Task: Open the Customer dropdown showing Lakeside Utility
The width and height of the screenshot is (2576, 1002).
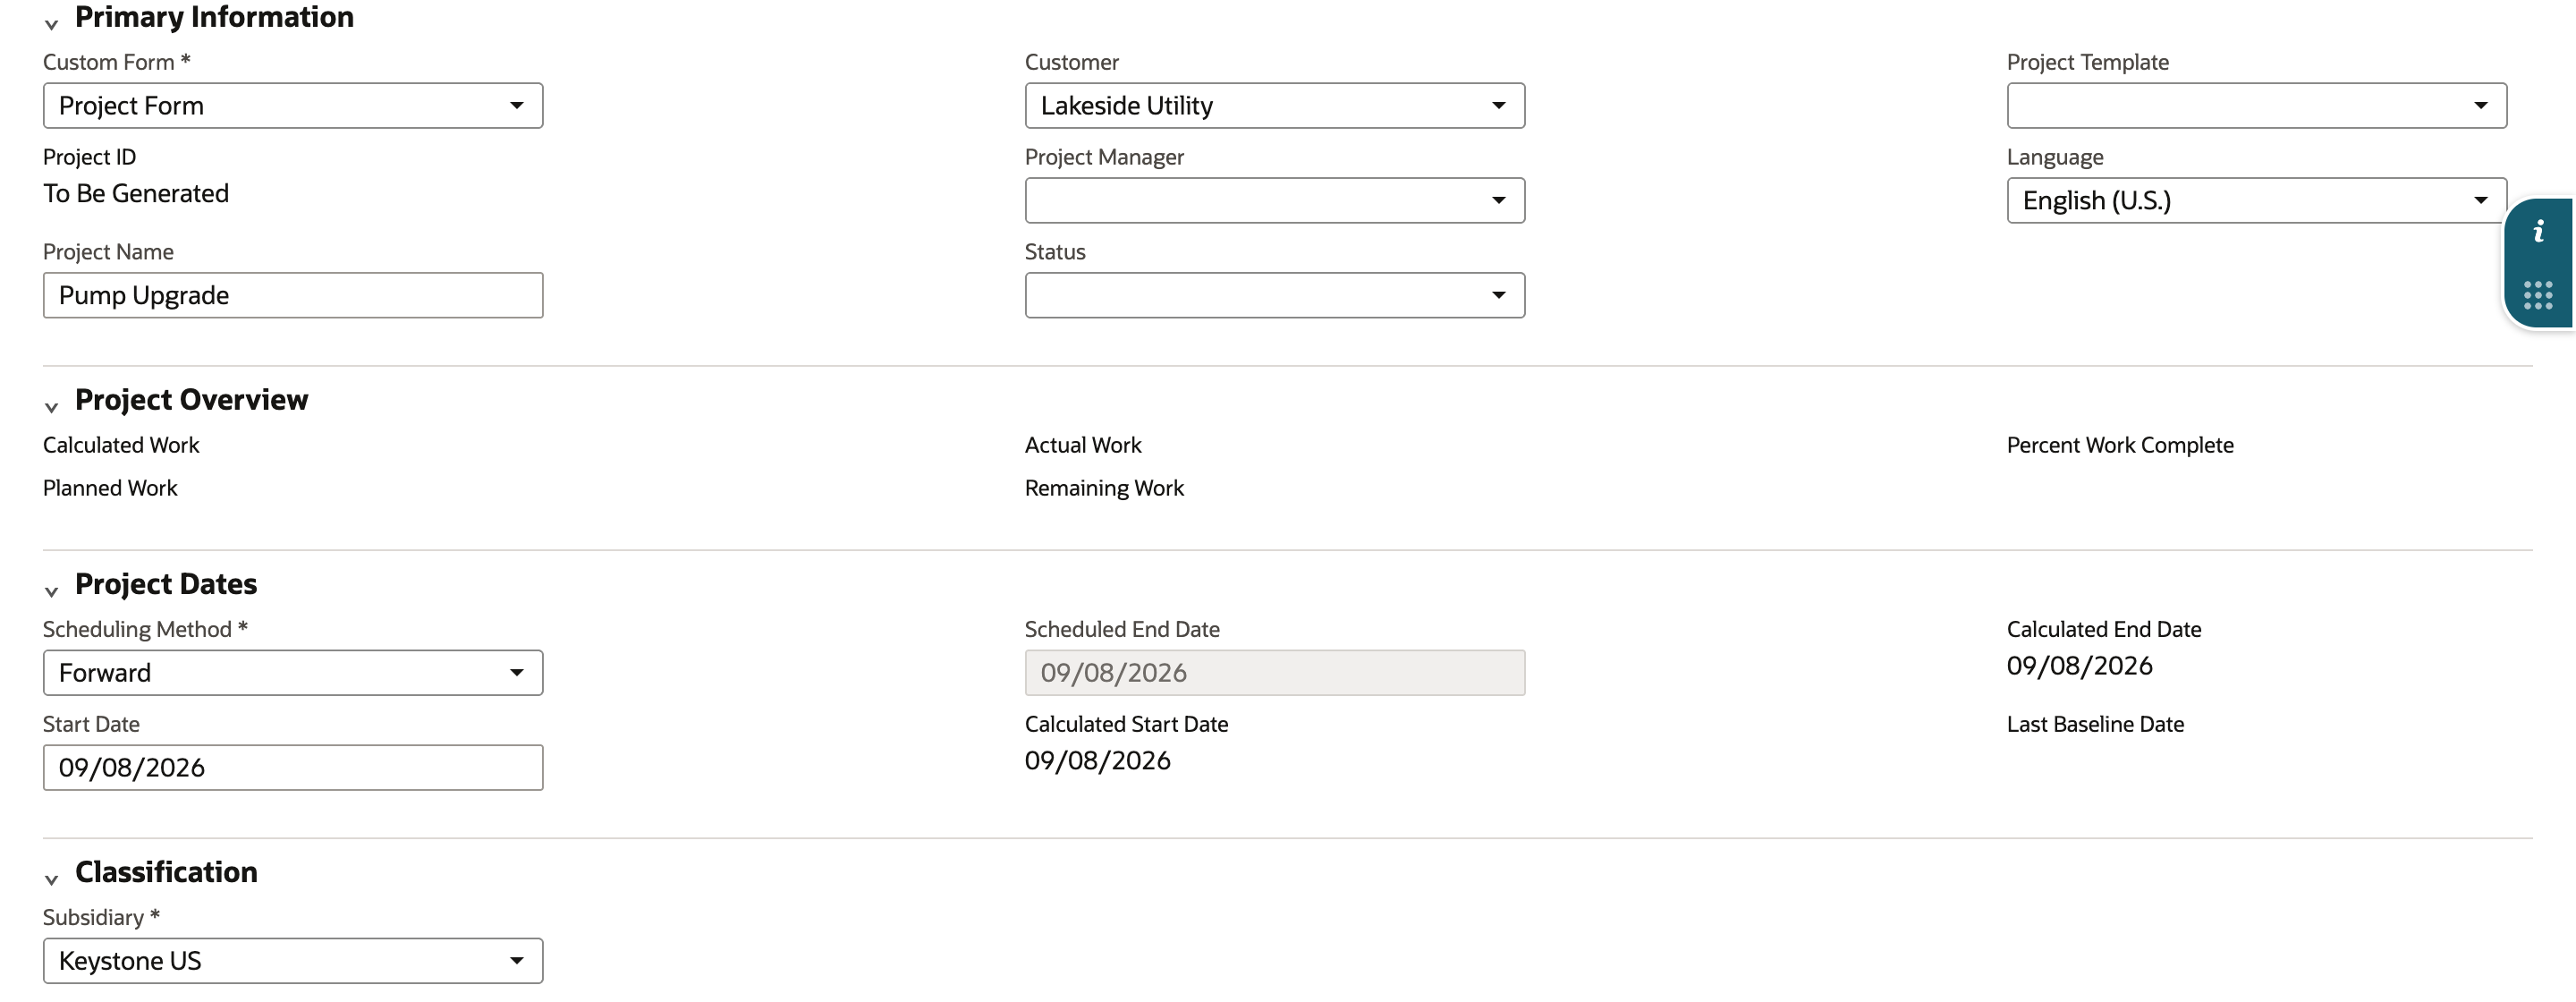Action: point(1274,105)
